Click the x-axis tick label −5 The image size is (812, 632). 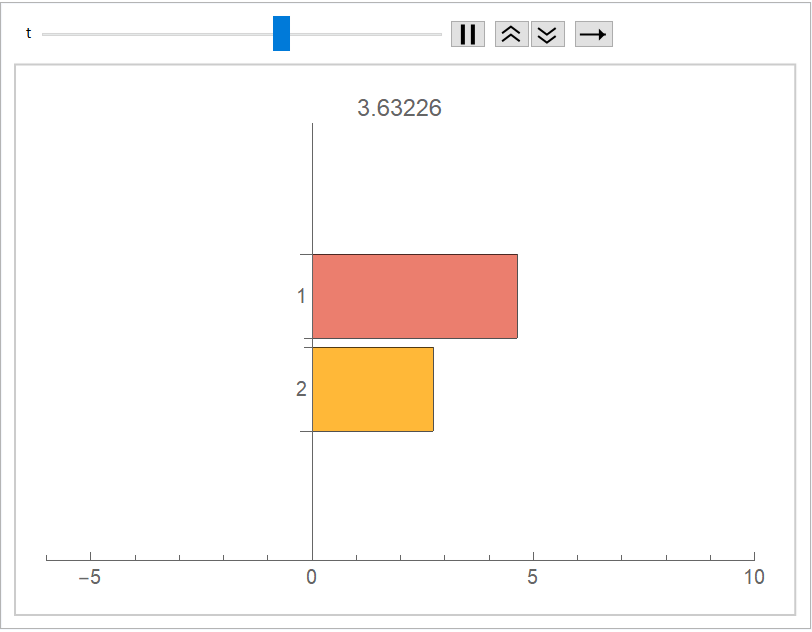tap(90, 577)
